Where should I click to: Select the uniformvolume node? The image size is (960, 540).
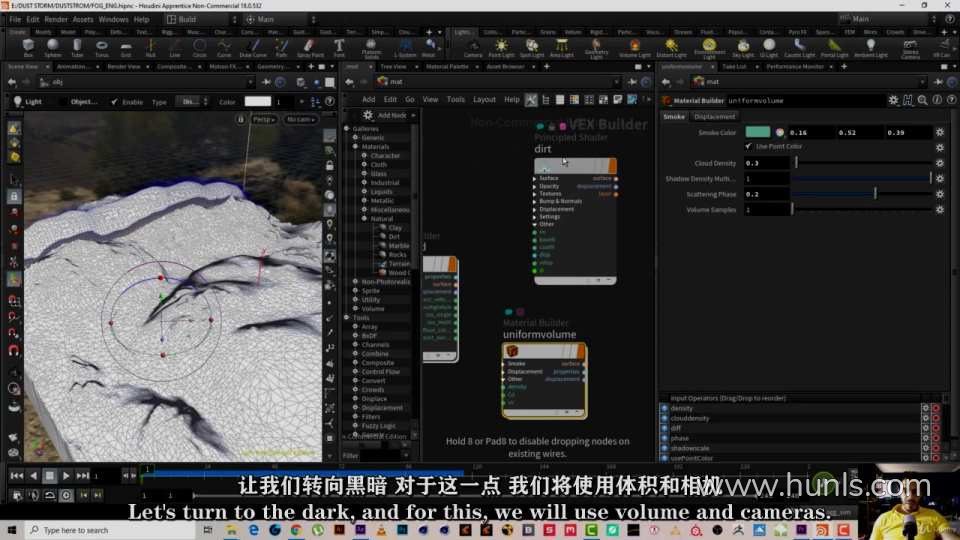coord(544,381)
